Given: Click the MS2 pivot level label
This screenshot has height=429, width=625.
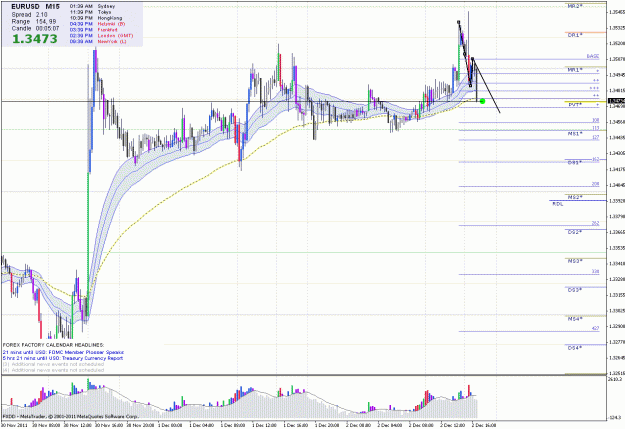Looking at the screenshot, I should tap(575, 197).
